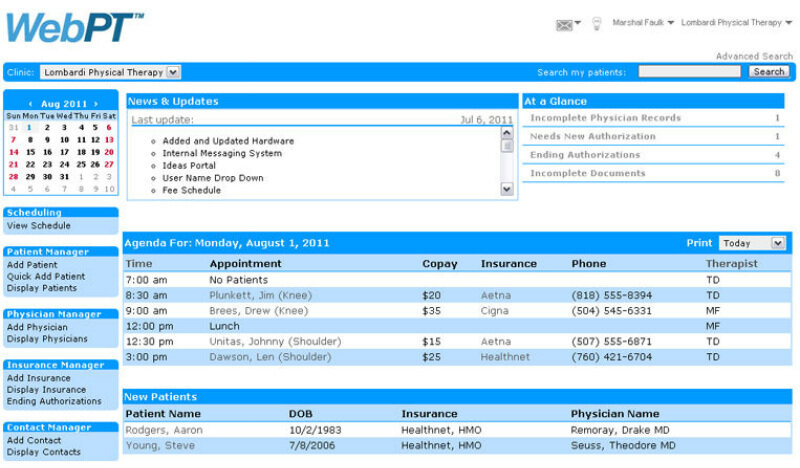The image size is (800, 468).
Task: Open the Clinic selection dropdown
Action: [111, 72]
